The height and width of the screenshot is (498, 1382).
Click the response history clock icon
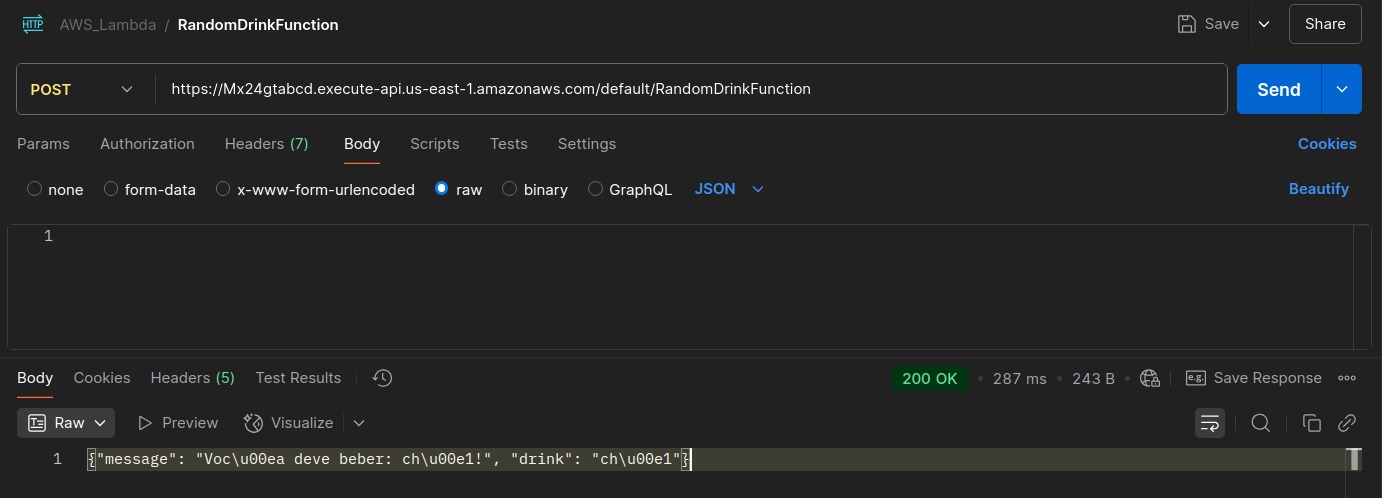382,378
